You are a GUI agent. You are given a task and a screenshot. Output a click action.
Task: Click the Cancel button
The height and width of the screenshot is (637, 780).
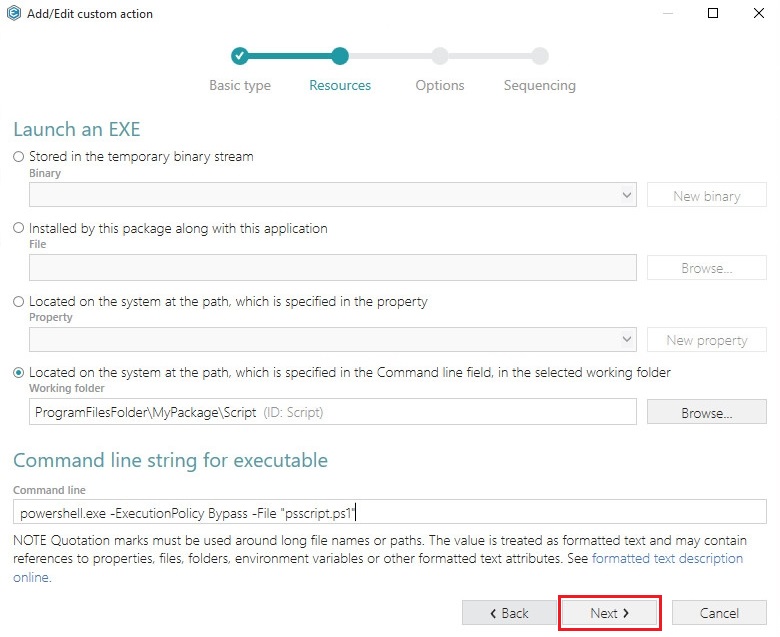pos(719,613)
